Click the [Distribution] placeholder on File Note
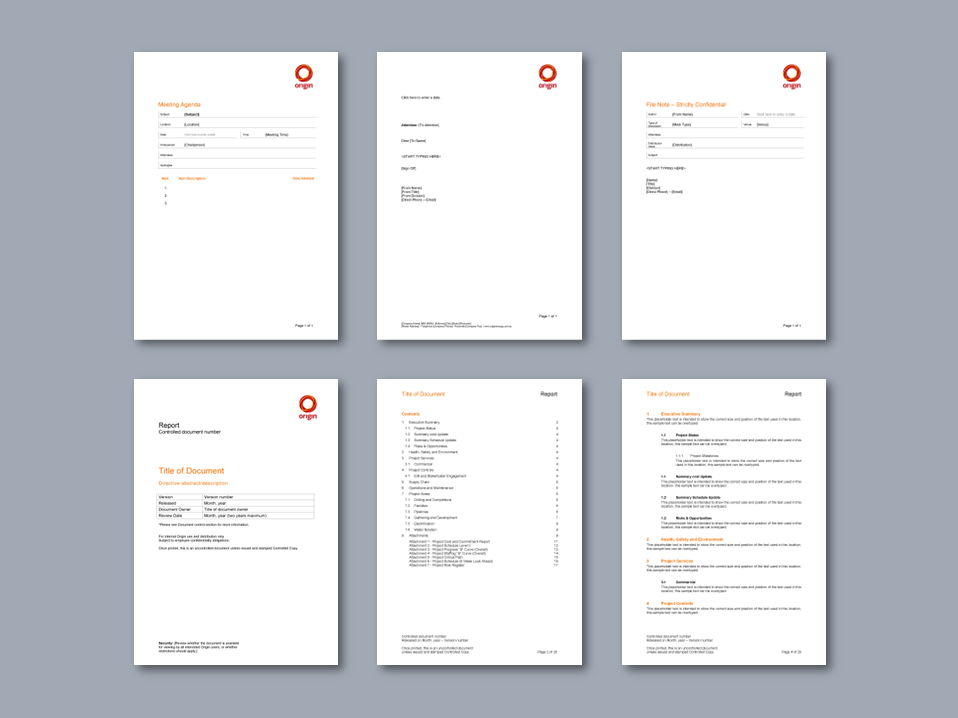This screenshot has height=718, width=958. coord(682,145)
